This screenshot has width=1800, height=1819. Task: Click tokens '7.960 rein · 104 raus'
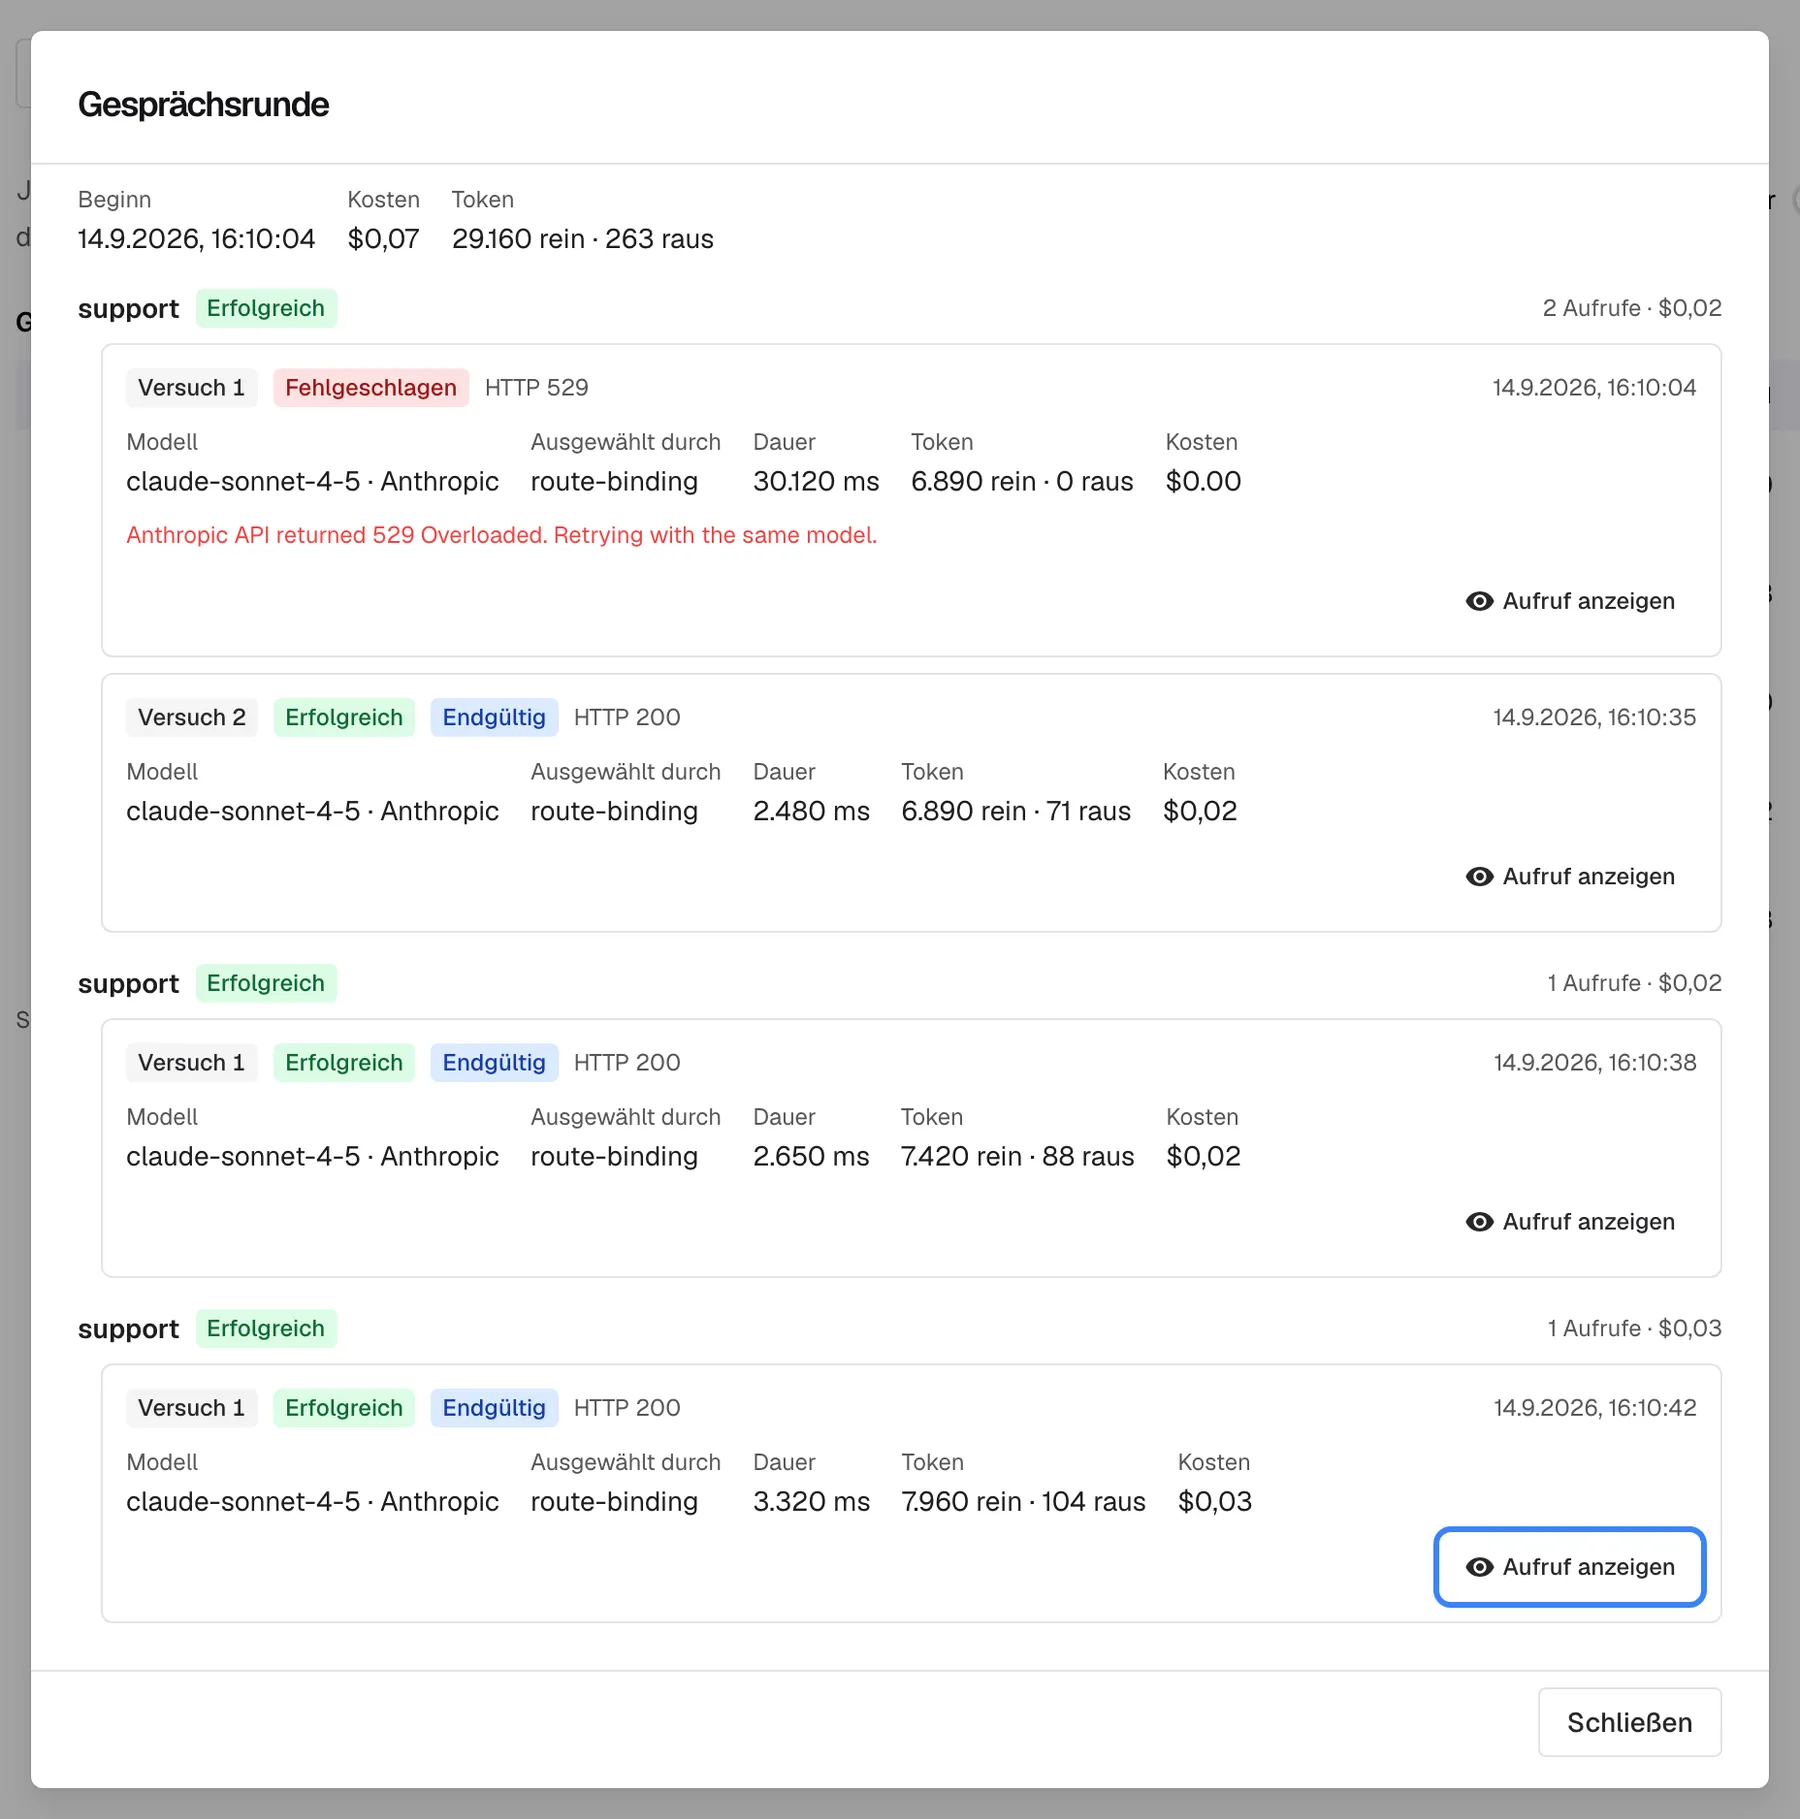point(1023,1501)
